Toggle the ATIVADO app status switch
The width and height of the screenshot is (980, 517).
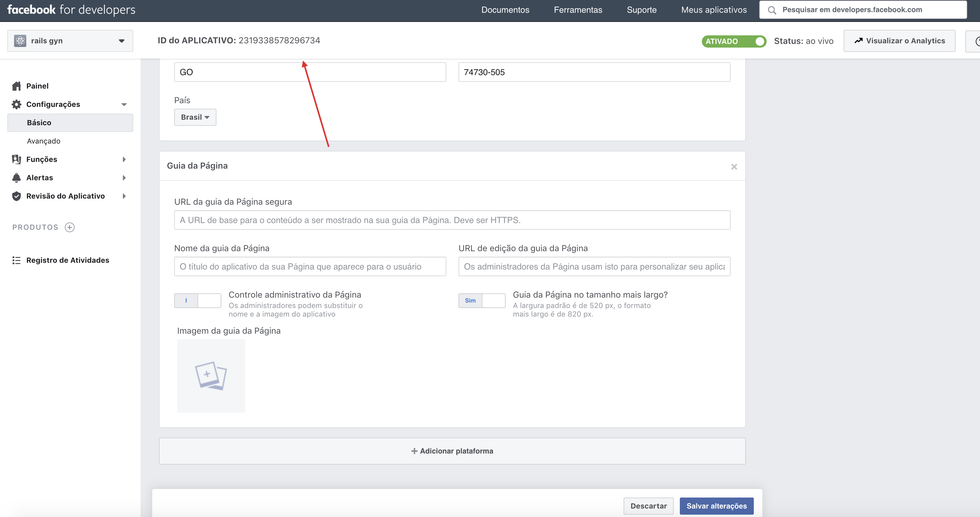[734, 41]
